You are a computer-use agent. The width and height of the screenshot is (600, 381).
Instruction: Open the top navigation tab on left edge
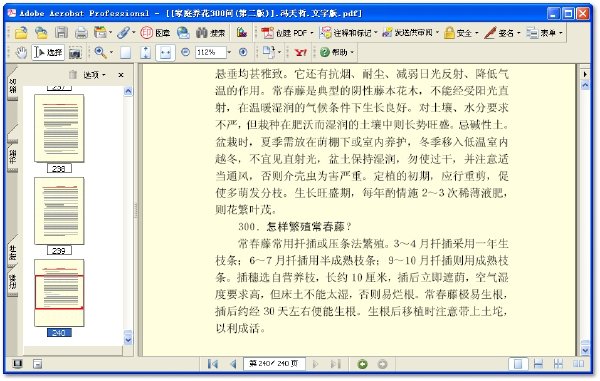point(13,85)
